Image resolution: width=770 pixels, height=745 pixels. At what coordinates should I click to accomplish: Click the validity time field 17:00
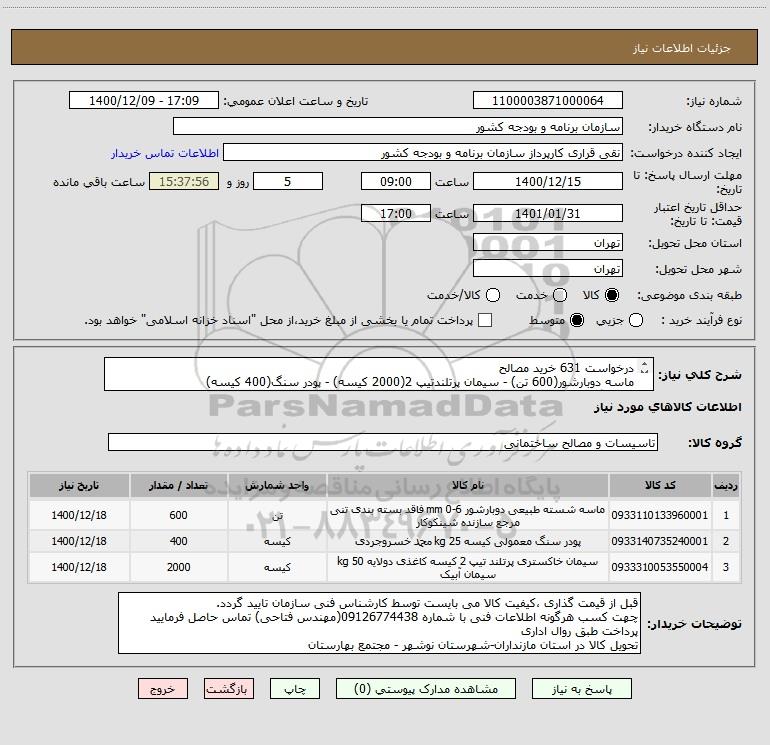point(396,213)
